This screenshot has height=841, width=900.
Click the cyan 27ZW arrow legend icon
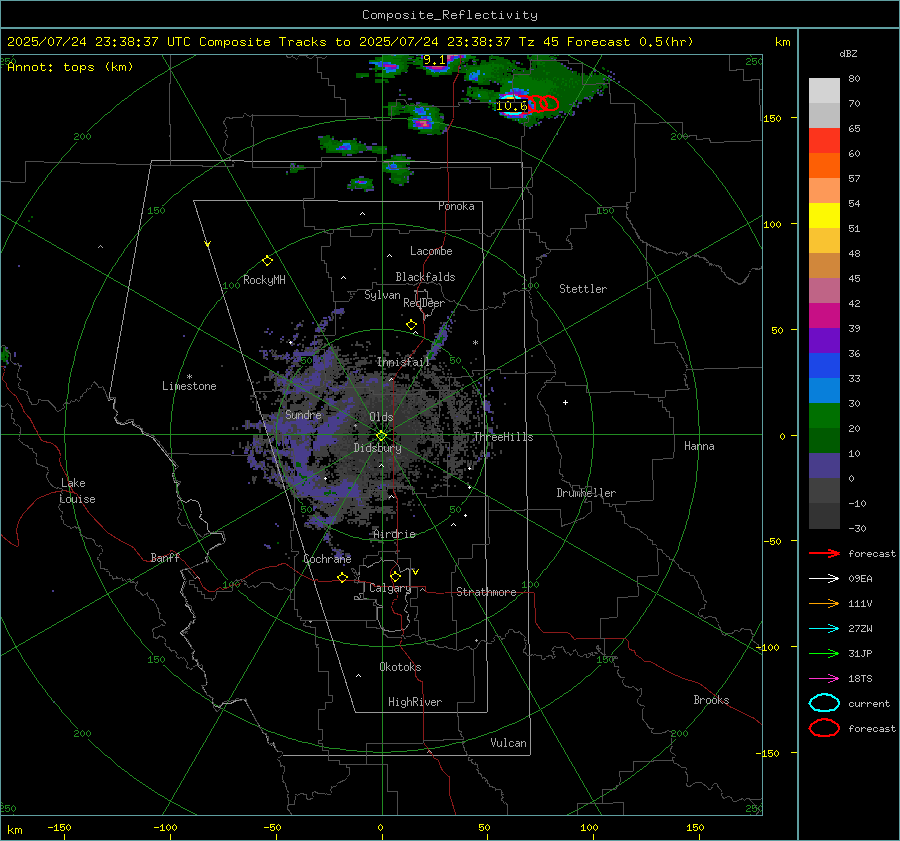[824, 629]
